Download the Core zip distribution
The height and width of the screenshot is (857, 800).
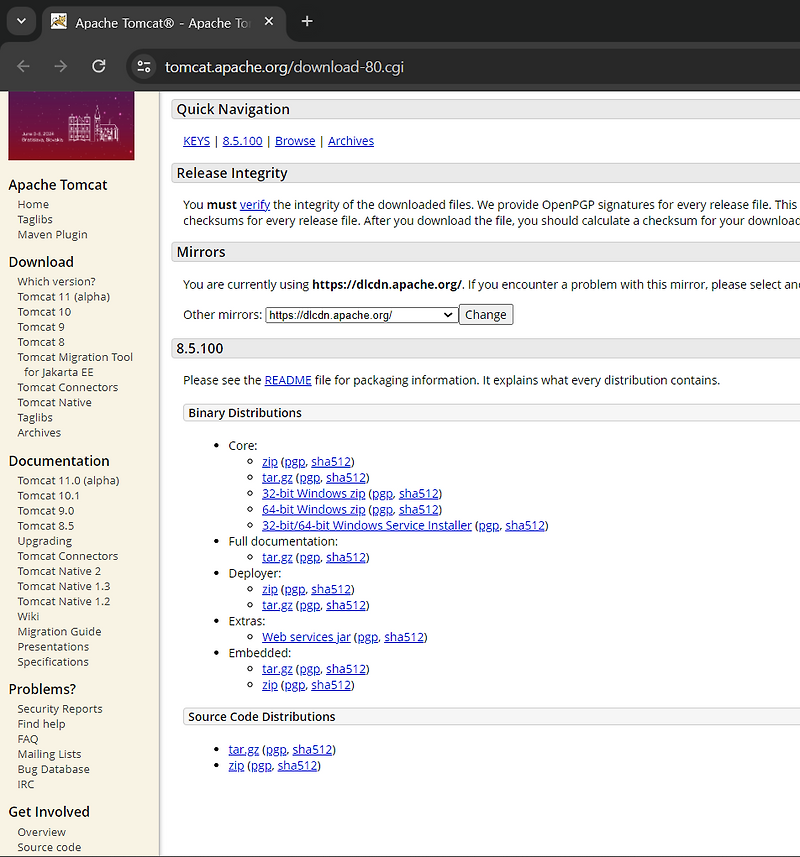click(x=269, y=462)
